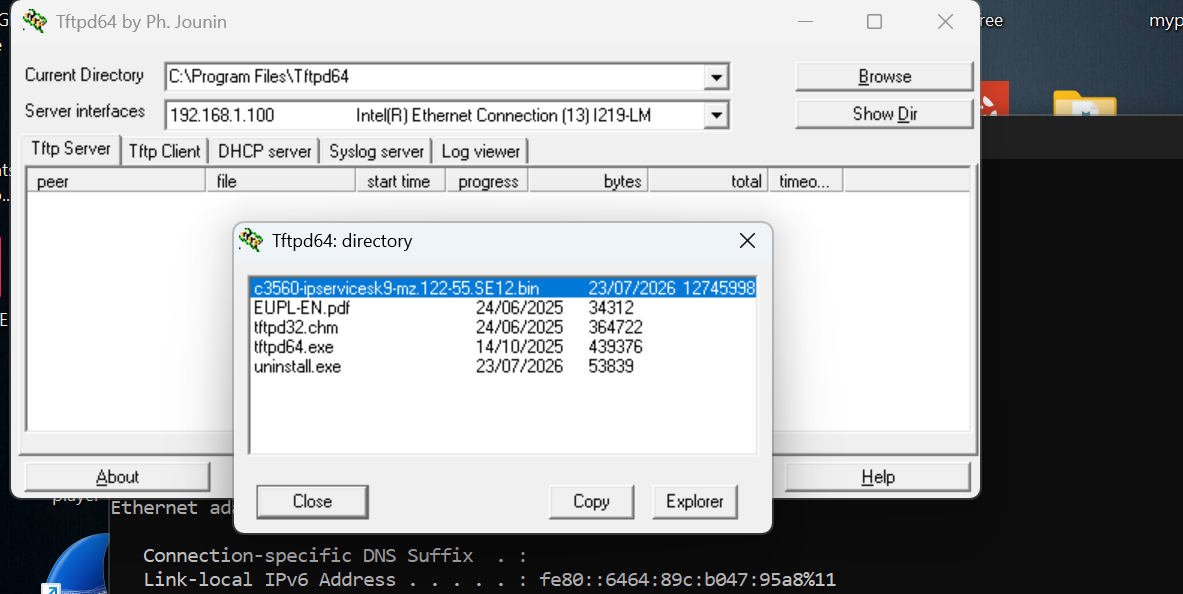The width and height of the screenshot is (1183, 594).
Task: Open Explorer from the directory dialog
Action: point(694,502)
